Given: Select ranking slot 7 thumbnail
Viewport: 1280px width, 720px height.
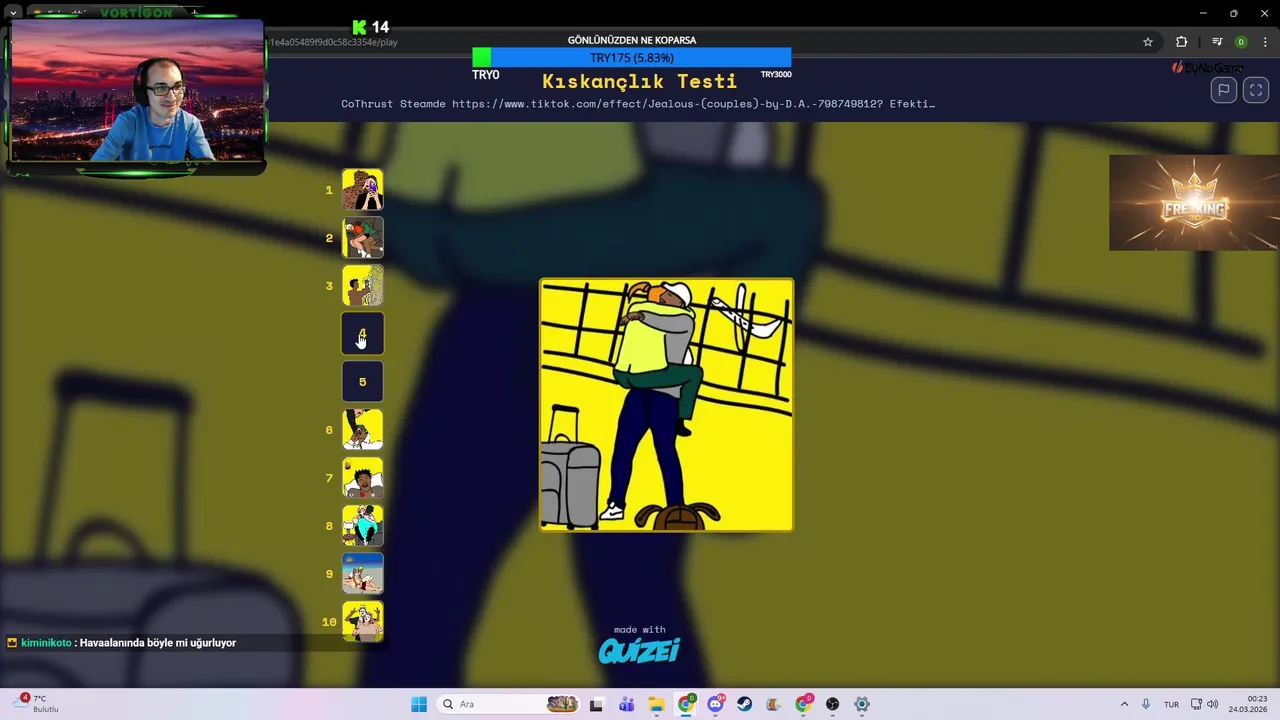Looking at the screenshot, I should [x=363, y=478].
